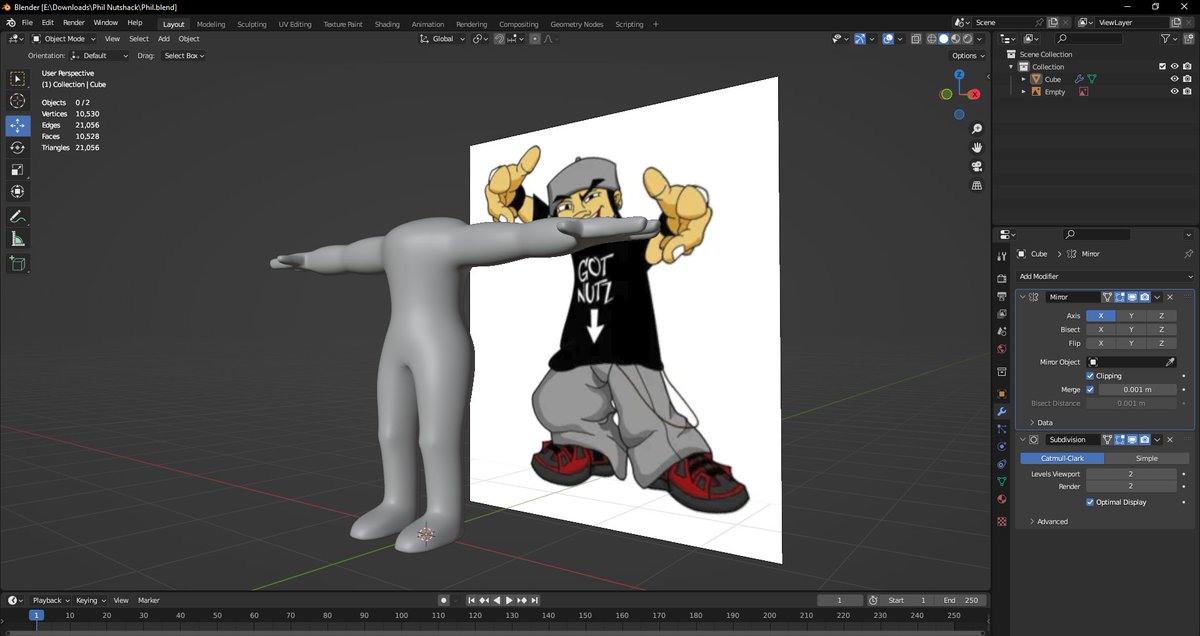Enable Flip Z in Mirror modifier
Viewport: 1200px width, 636px height.
click(x=1161, y=343)
